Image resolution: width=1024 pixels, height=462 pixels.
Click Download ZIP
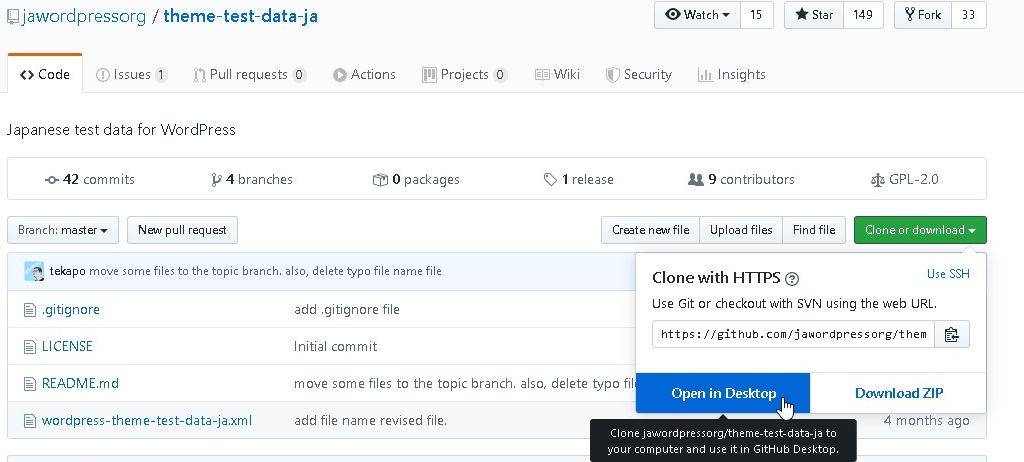[898, 393]
